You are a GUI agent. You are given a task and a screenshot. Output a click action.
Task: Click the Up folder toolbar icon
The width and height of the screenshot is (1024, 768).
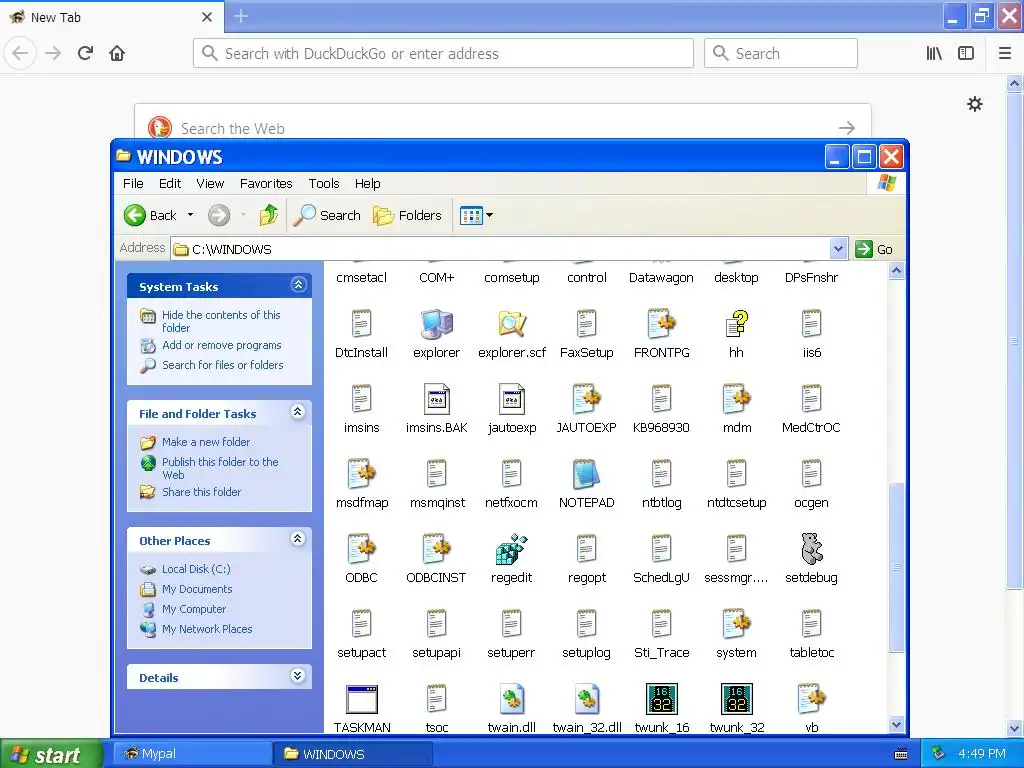(268, 215)
